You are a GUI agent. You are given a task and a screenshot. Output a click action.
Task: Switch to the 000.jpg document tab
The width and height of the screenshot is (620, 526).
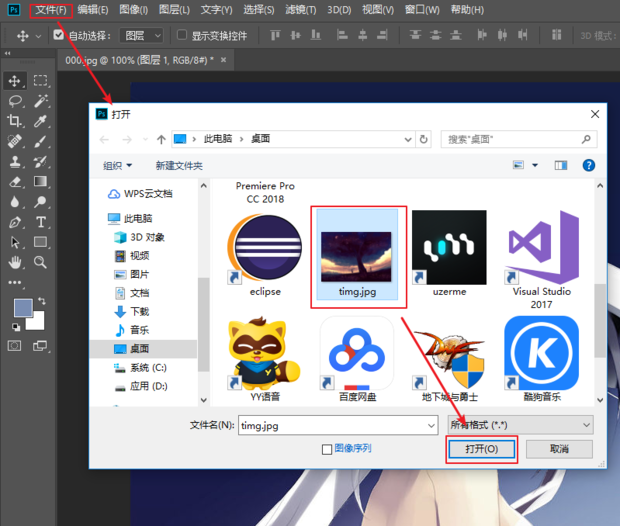[139, 61]
